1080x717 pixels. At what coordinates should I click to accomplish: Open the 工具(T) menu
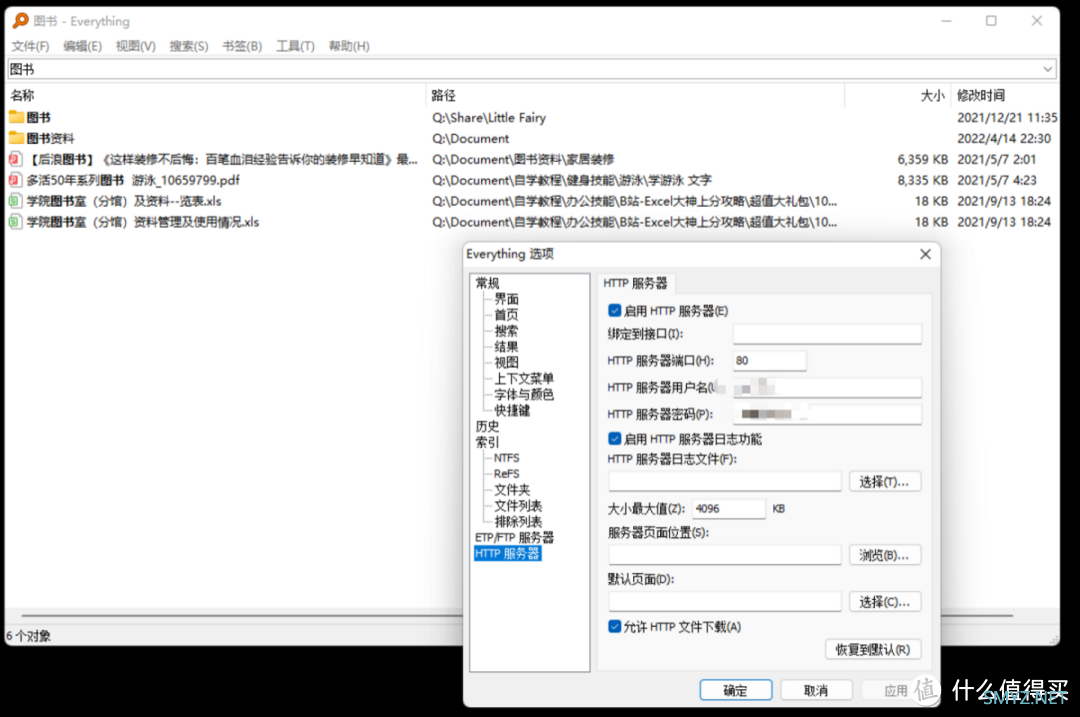pyautogui.click(x=295, y=46)
